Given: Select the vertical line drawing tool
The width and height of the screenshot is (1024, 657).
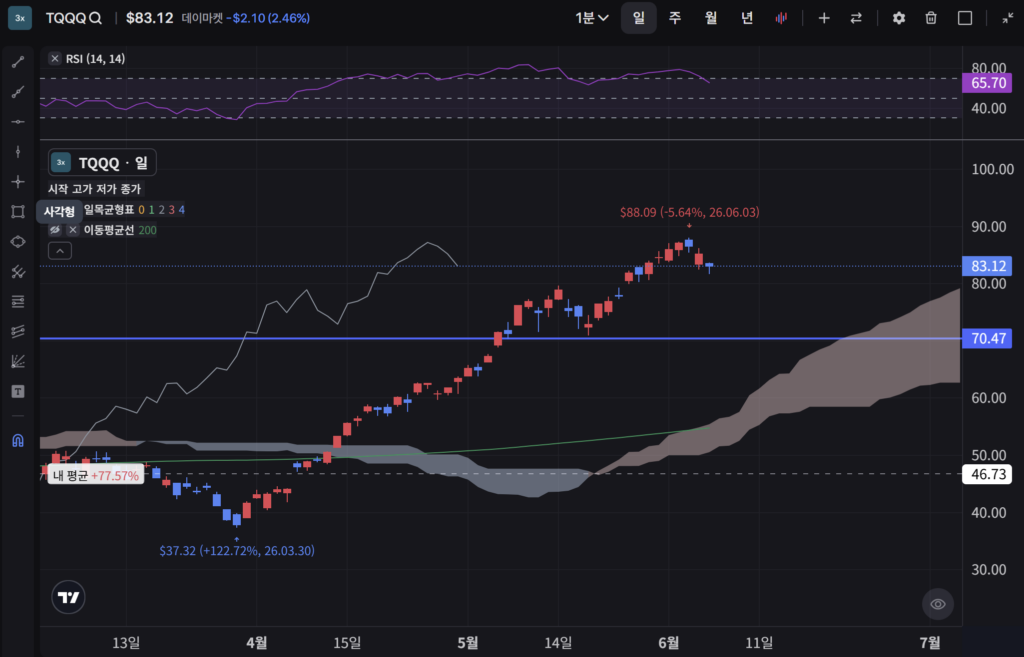Looking at the screenshot, I should [18, 152].
